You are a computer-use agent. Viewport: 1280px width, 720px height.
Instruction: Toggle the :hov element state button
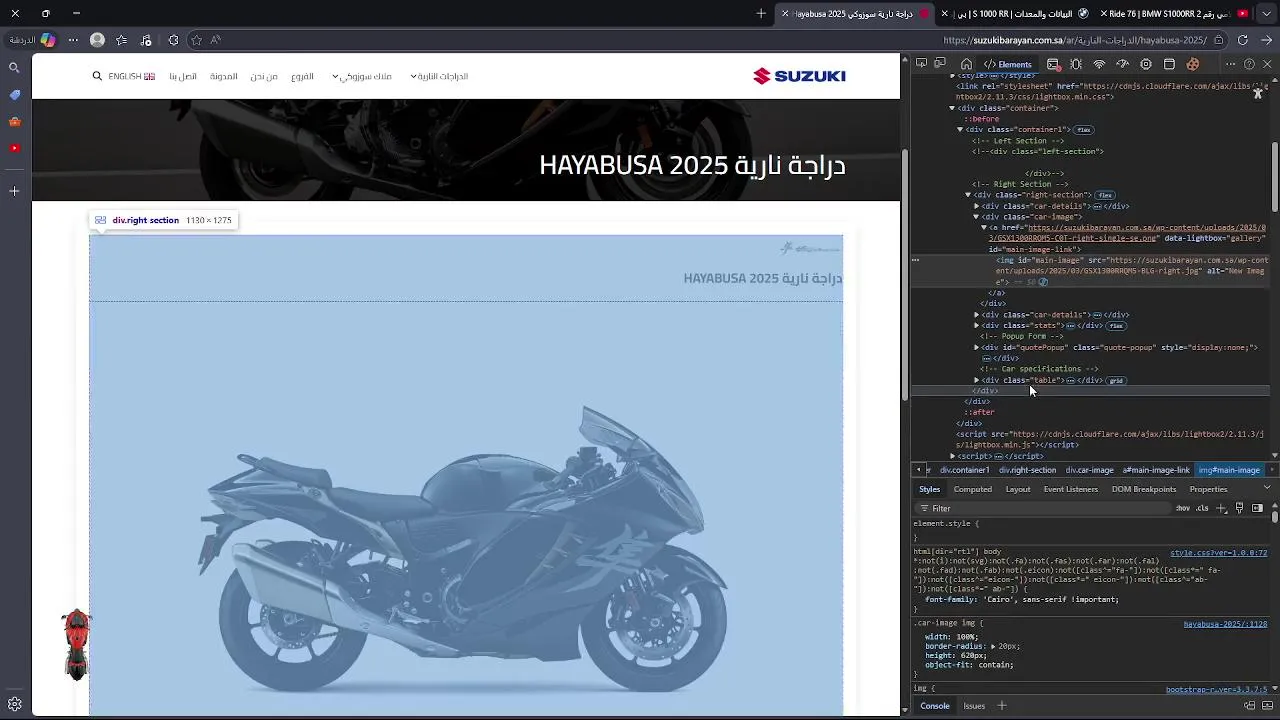pos(1183,508)
